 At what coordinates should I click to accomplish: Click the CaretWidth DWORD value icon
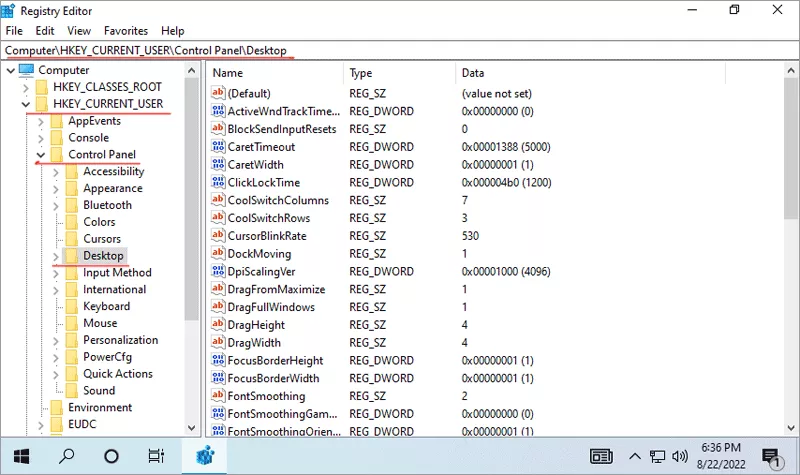point(219,164)
